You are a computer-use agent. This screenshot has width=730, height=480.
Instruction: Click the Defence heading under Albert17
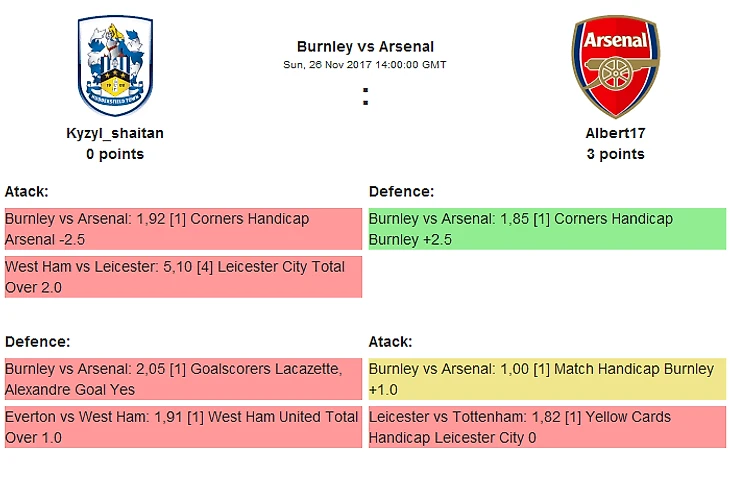[402, 191]
